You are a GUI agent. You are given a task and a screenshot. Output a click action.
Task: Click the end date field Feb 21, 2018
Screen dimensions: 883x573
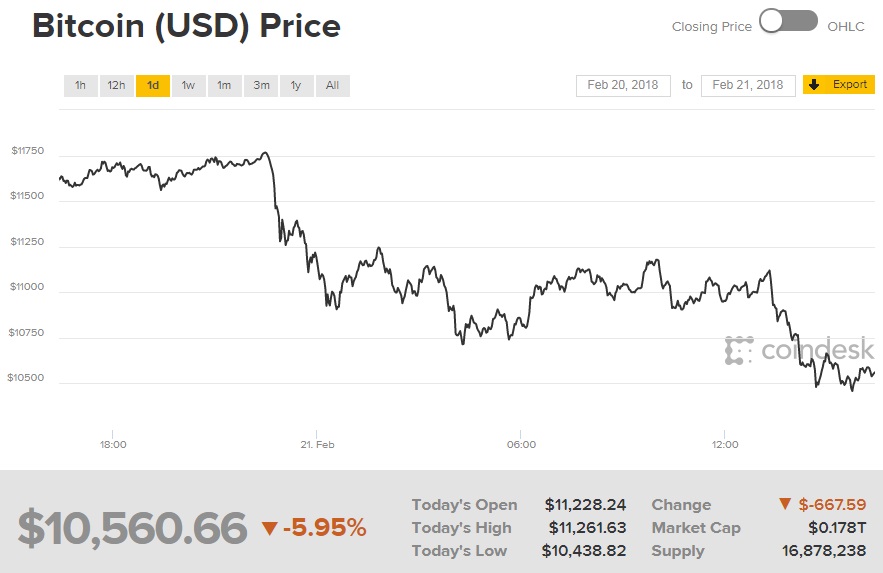748,85
